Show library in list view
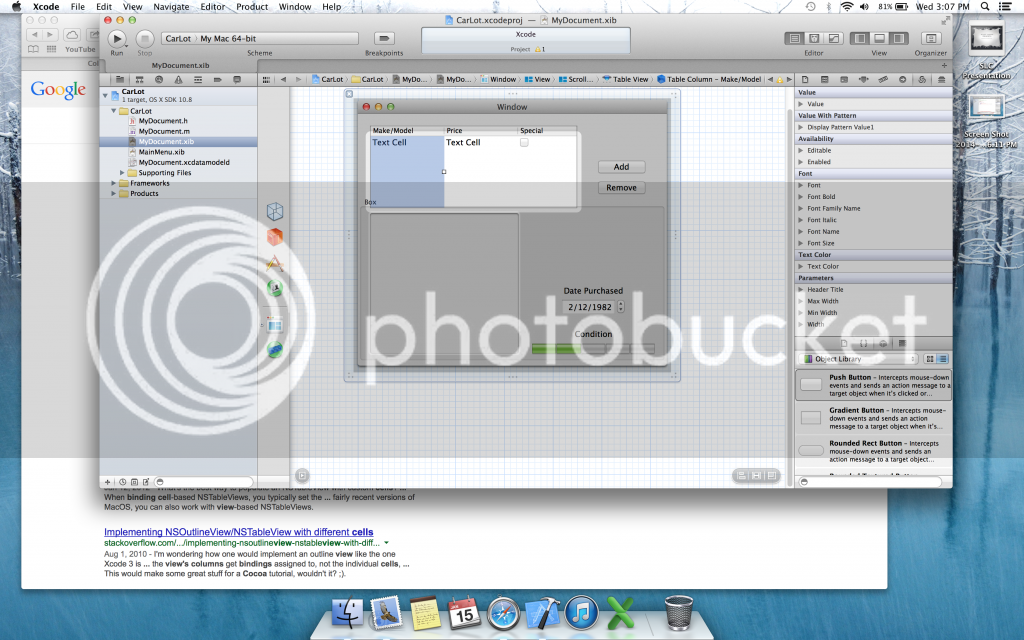1024x640 pixels. [x=942, y=359]
